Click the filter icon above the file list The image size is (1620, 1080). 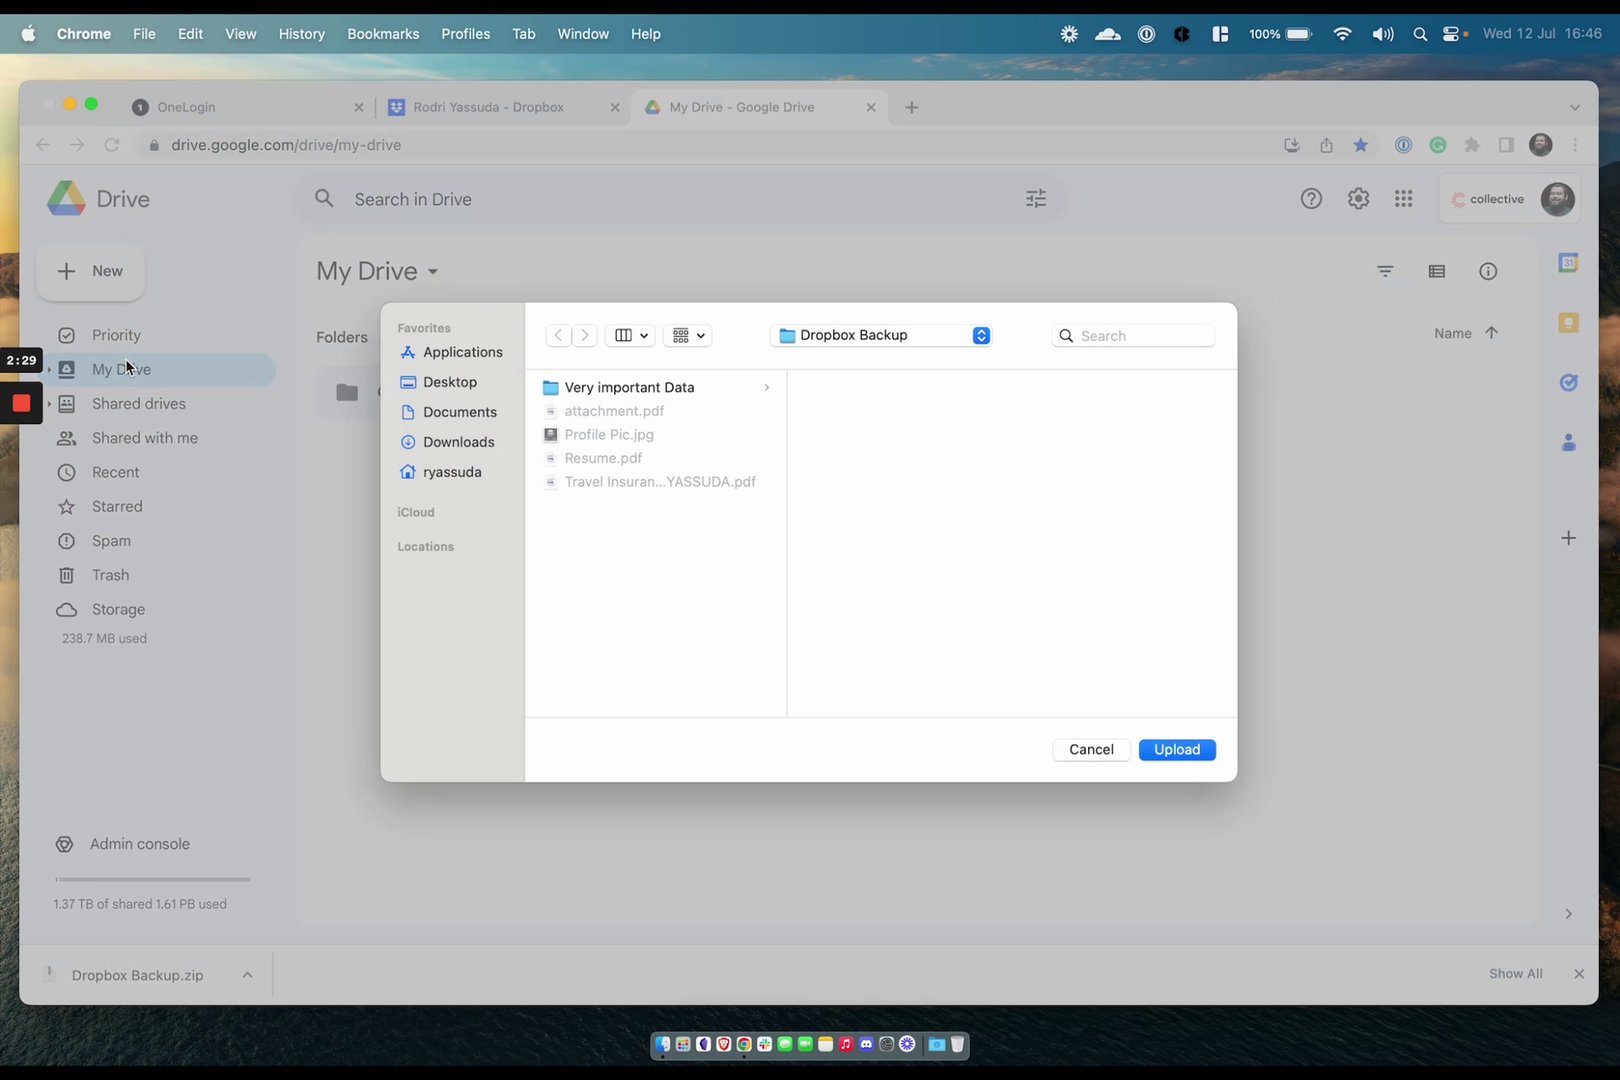pyautogui.click(x=1385, y=271)
